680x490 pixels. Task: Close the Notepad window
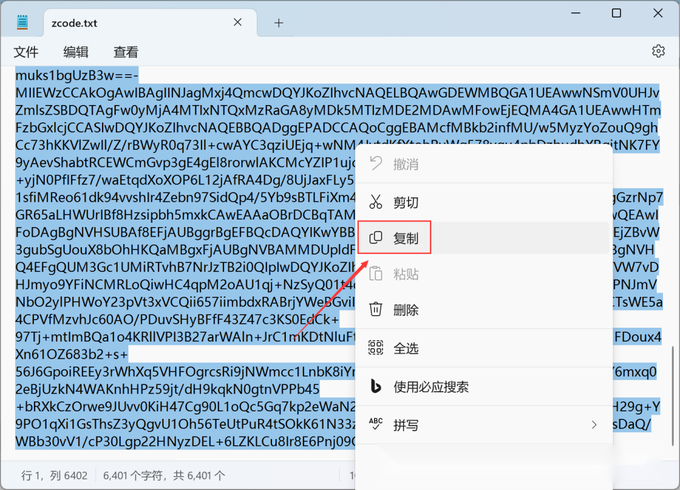coord(658,13)
